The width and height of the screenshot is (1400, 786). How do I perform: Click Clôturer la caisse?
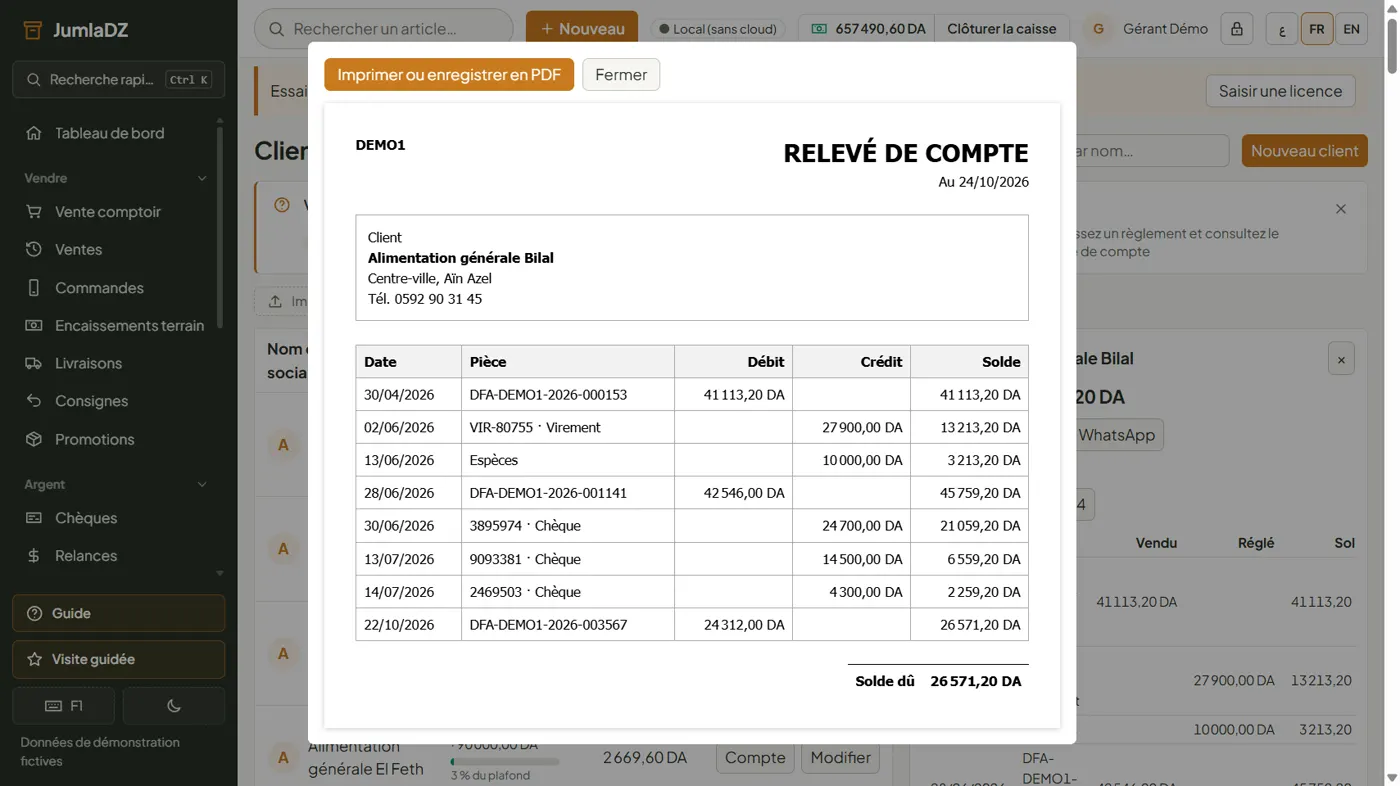pos(1002,29)
